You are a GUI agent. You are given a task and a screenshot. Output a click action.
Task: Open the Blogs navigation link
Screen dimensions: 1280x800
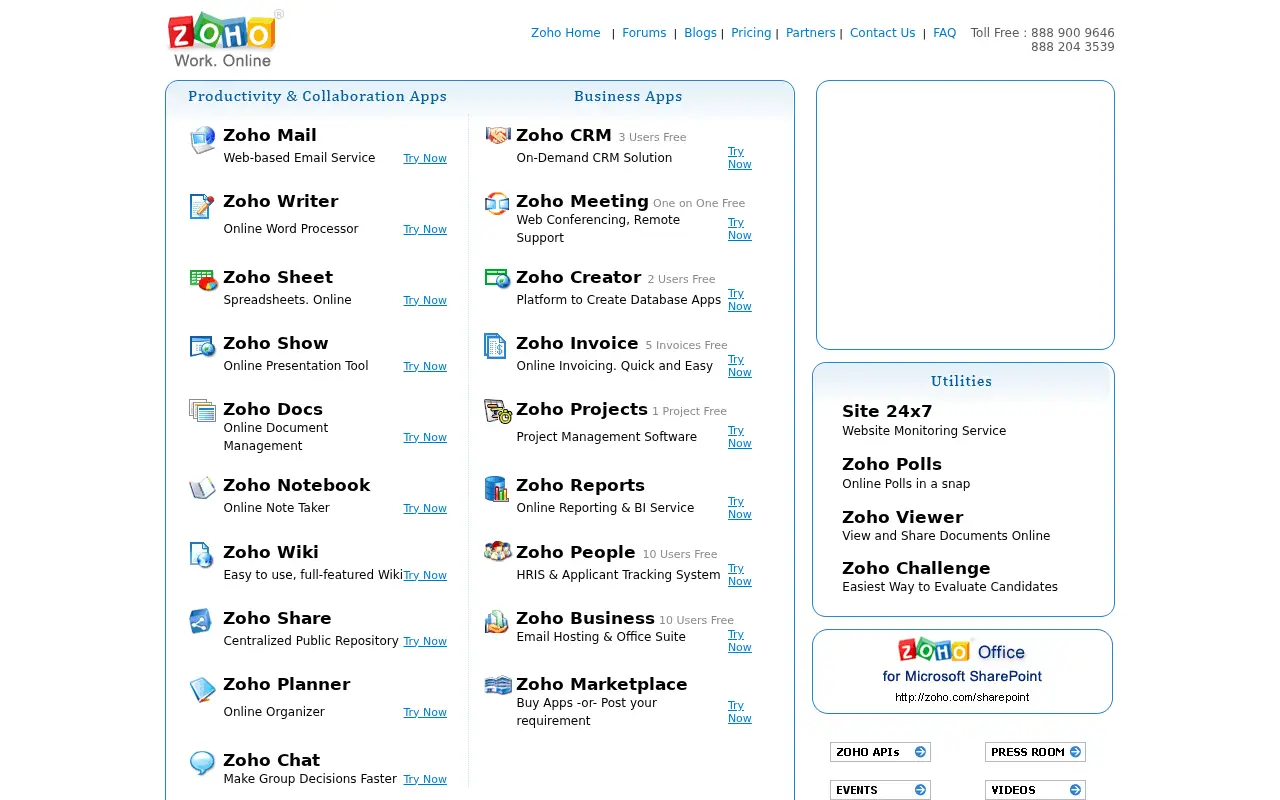pyautogui.click(x=700, y=33)
